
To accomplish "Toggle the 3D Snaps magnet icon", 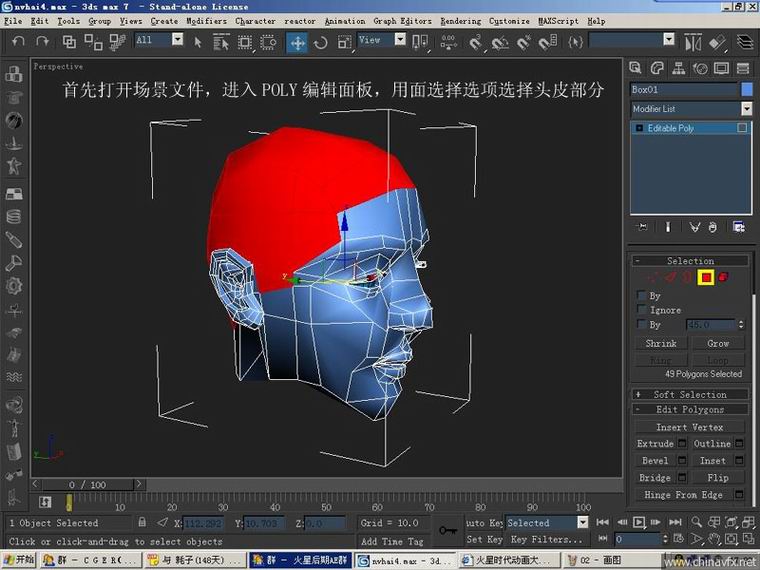I will pos(475,43).
